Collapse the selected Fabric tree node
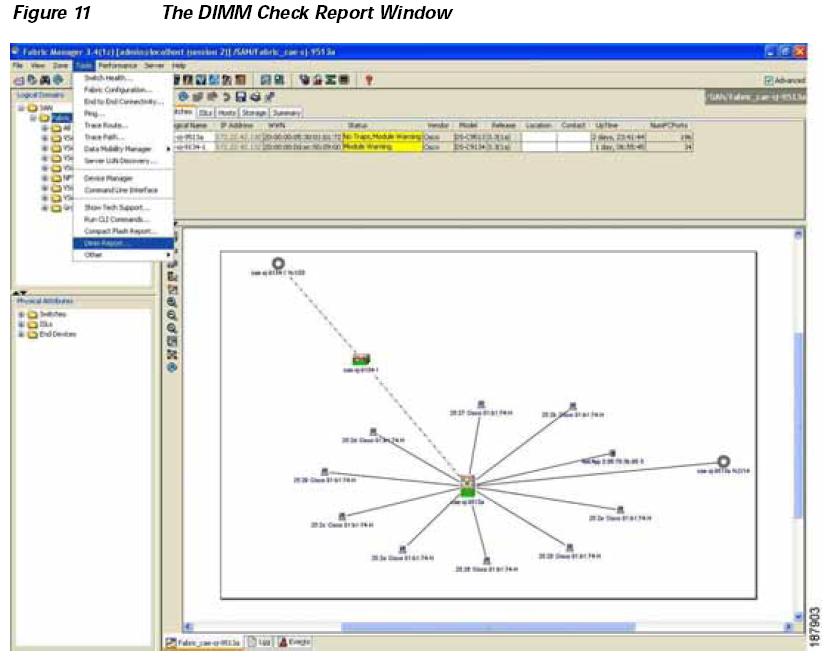This screenshot has height=659, width=831. pos(33,118)
